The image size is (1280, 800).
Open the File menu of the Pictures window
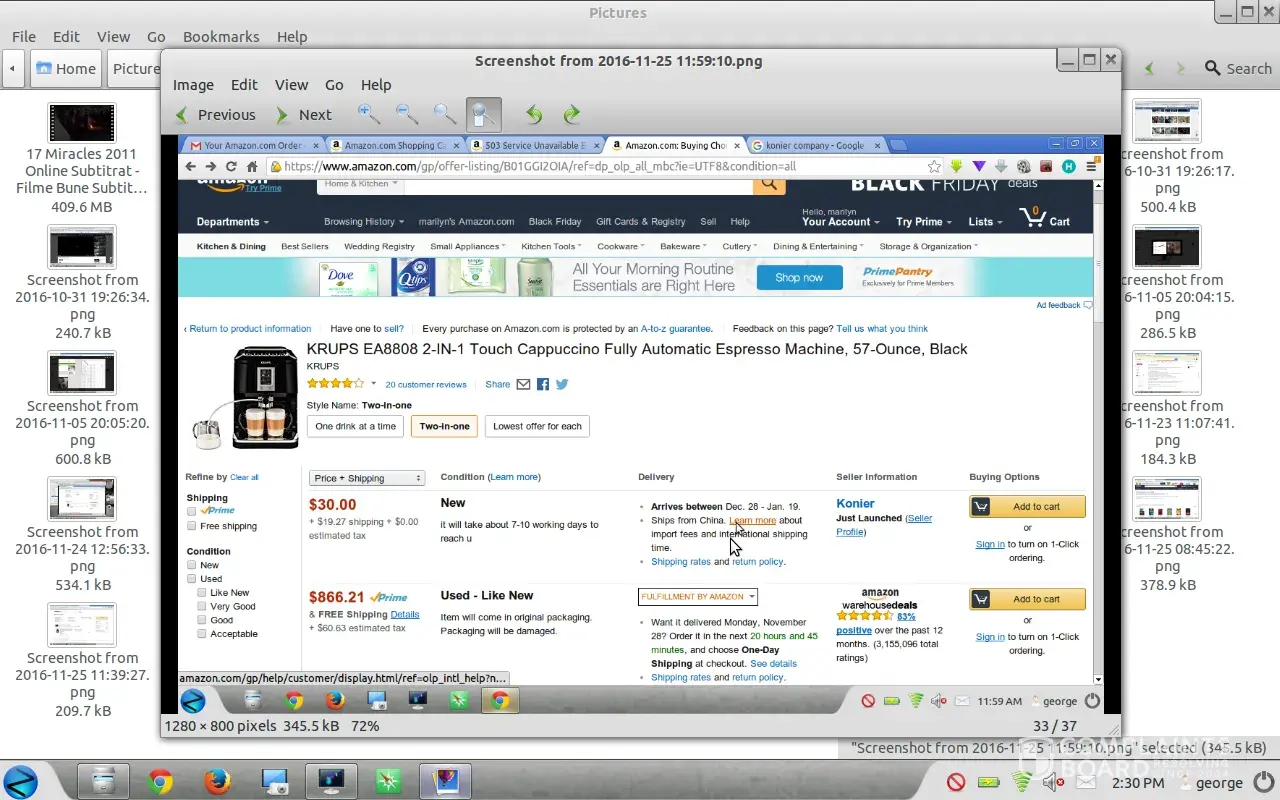[24, 37]
